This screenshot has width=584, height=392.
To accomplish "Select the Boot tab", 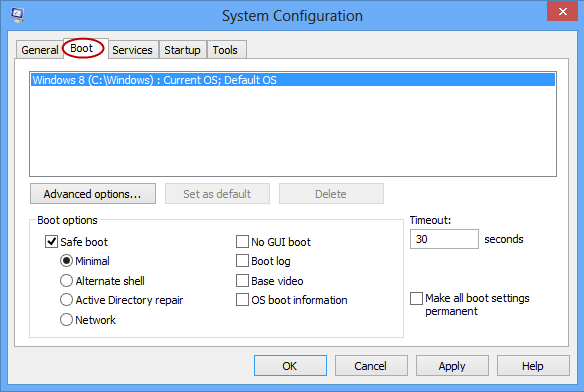I will tap(82, 48).
